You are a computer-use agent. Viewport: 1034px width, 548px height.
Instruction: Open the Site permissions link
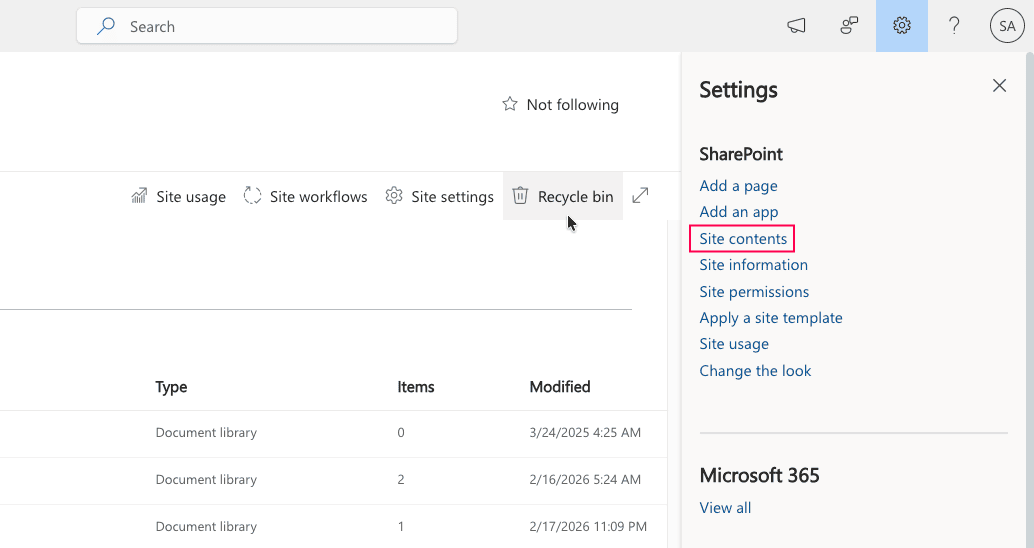point(754,291)
